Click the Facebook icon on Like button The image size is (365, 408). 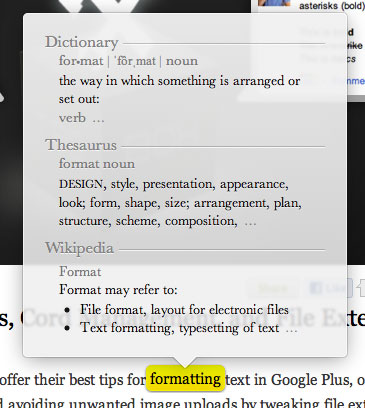click(315, 288)
